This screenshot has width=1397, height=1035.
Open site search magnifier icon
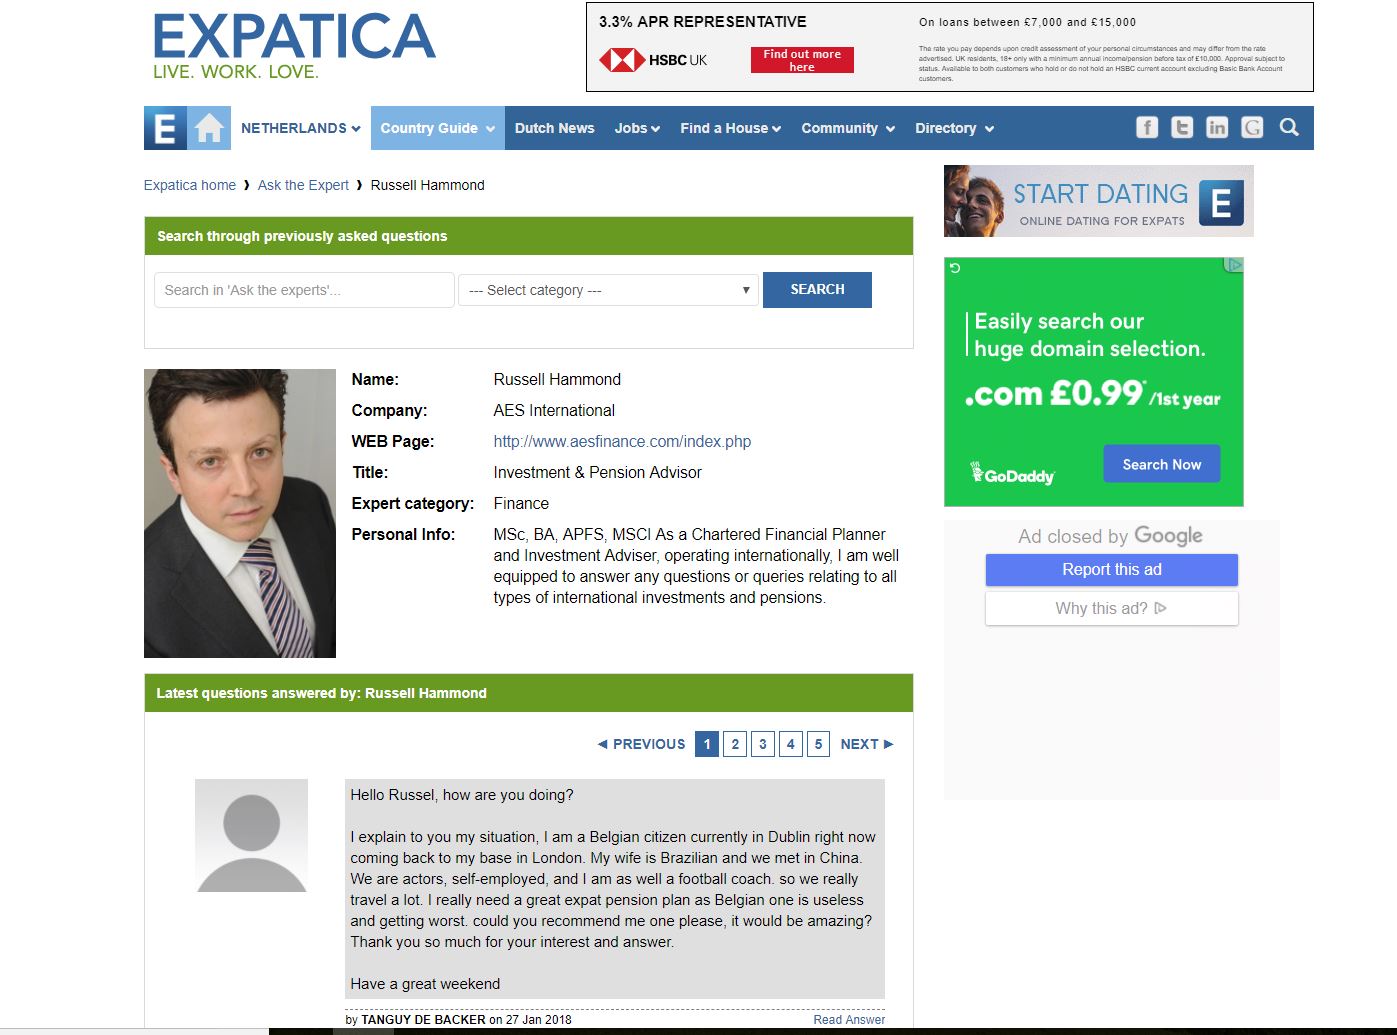[1290, 127]
